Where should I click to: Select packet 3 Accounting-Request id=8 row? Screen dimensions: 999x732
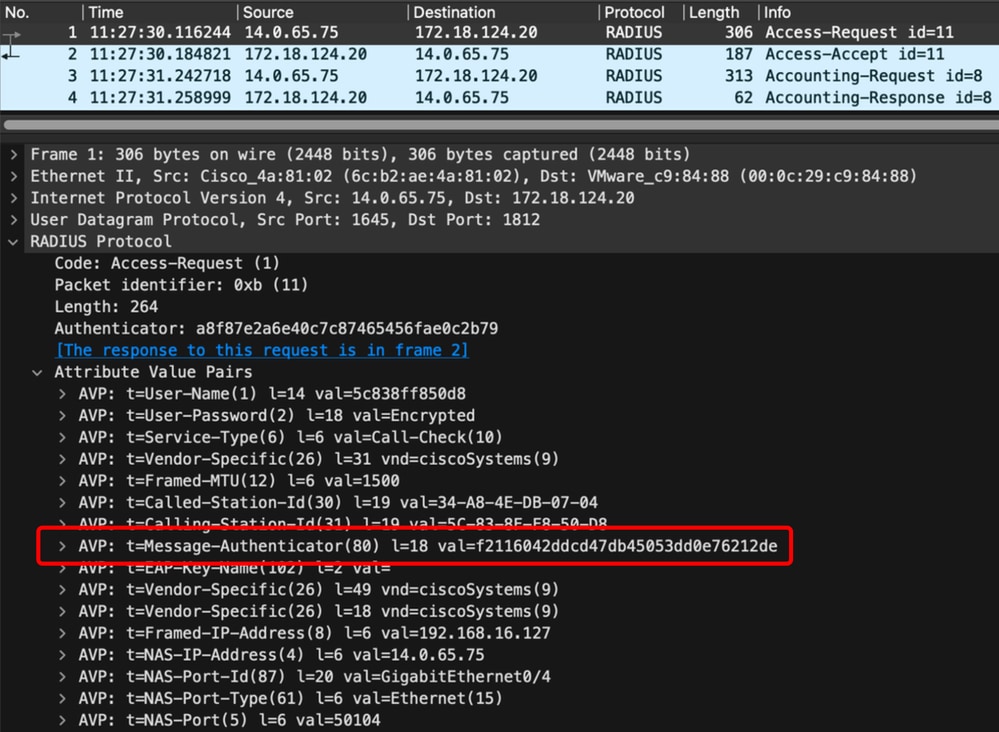500,76
